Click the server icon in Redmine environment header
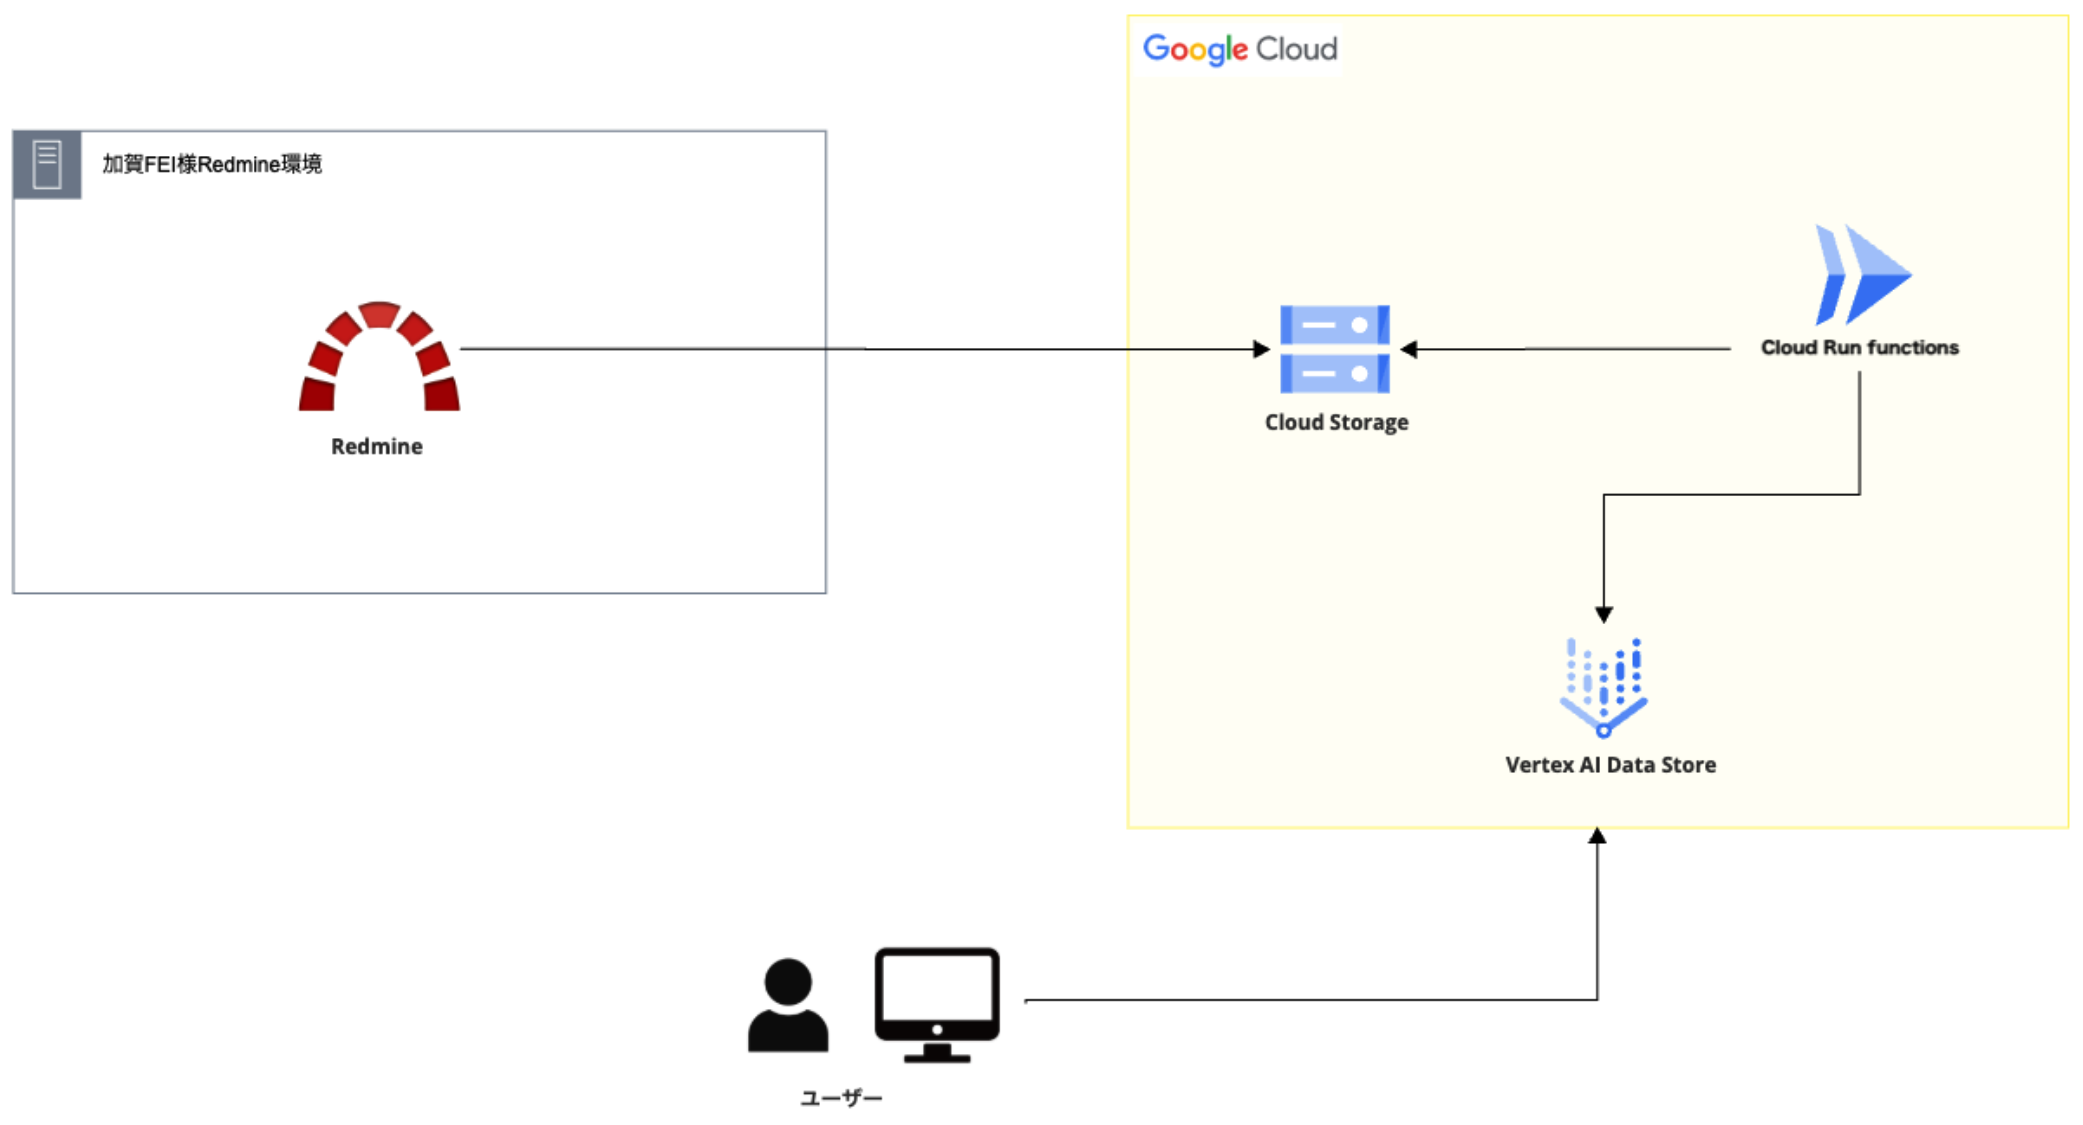The image size is (2083, 1125). point(47,165)
